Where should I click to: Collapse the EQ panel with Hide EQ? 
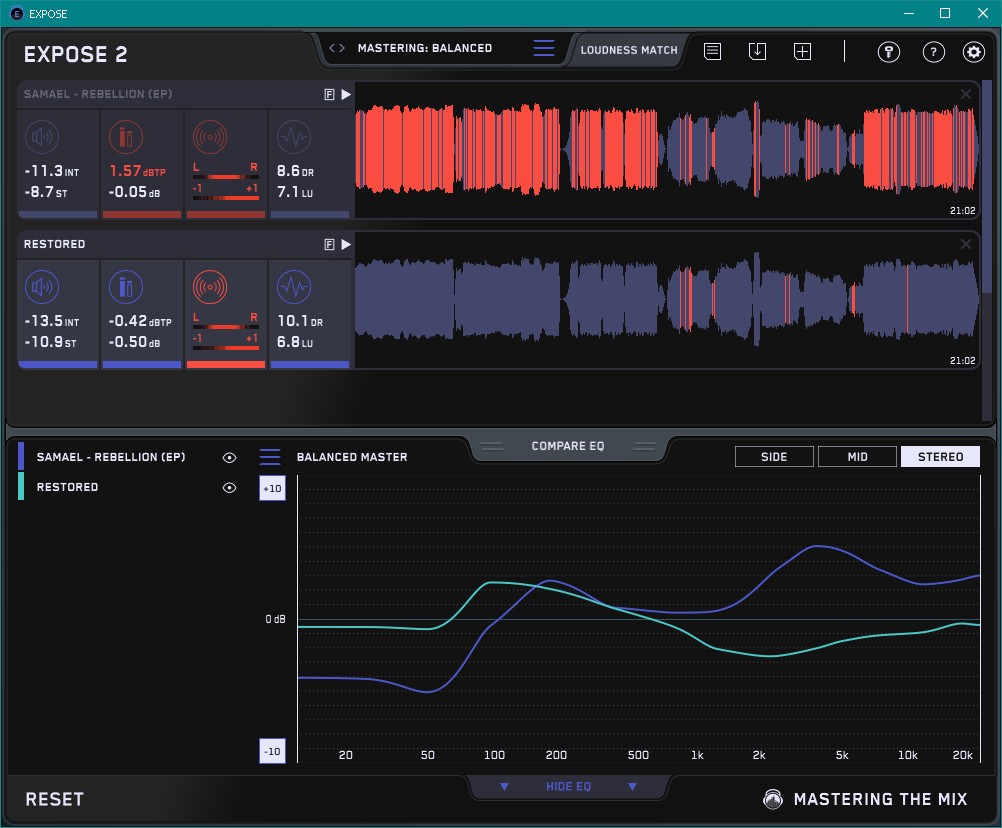pyautogui.click(x=568, y=787)
